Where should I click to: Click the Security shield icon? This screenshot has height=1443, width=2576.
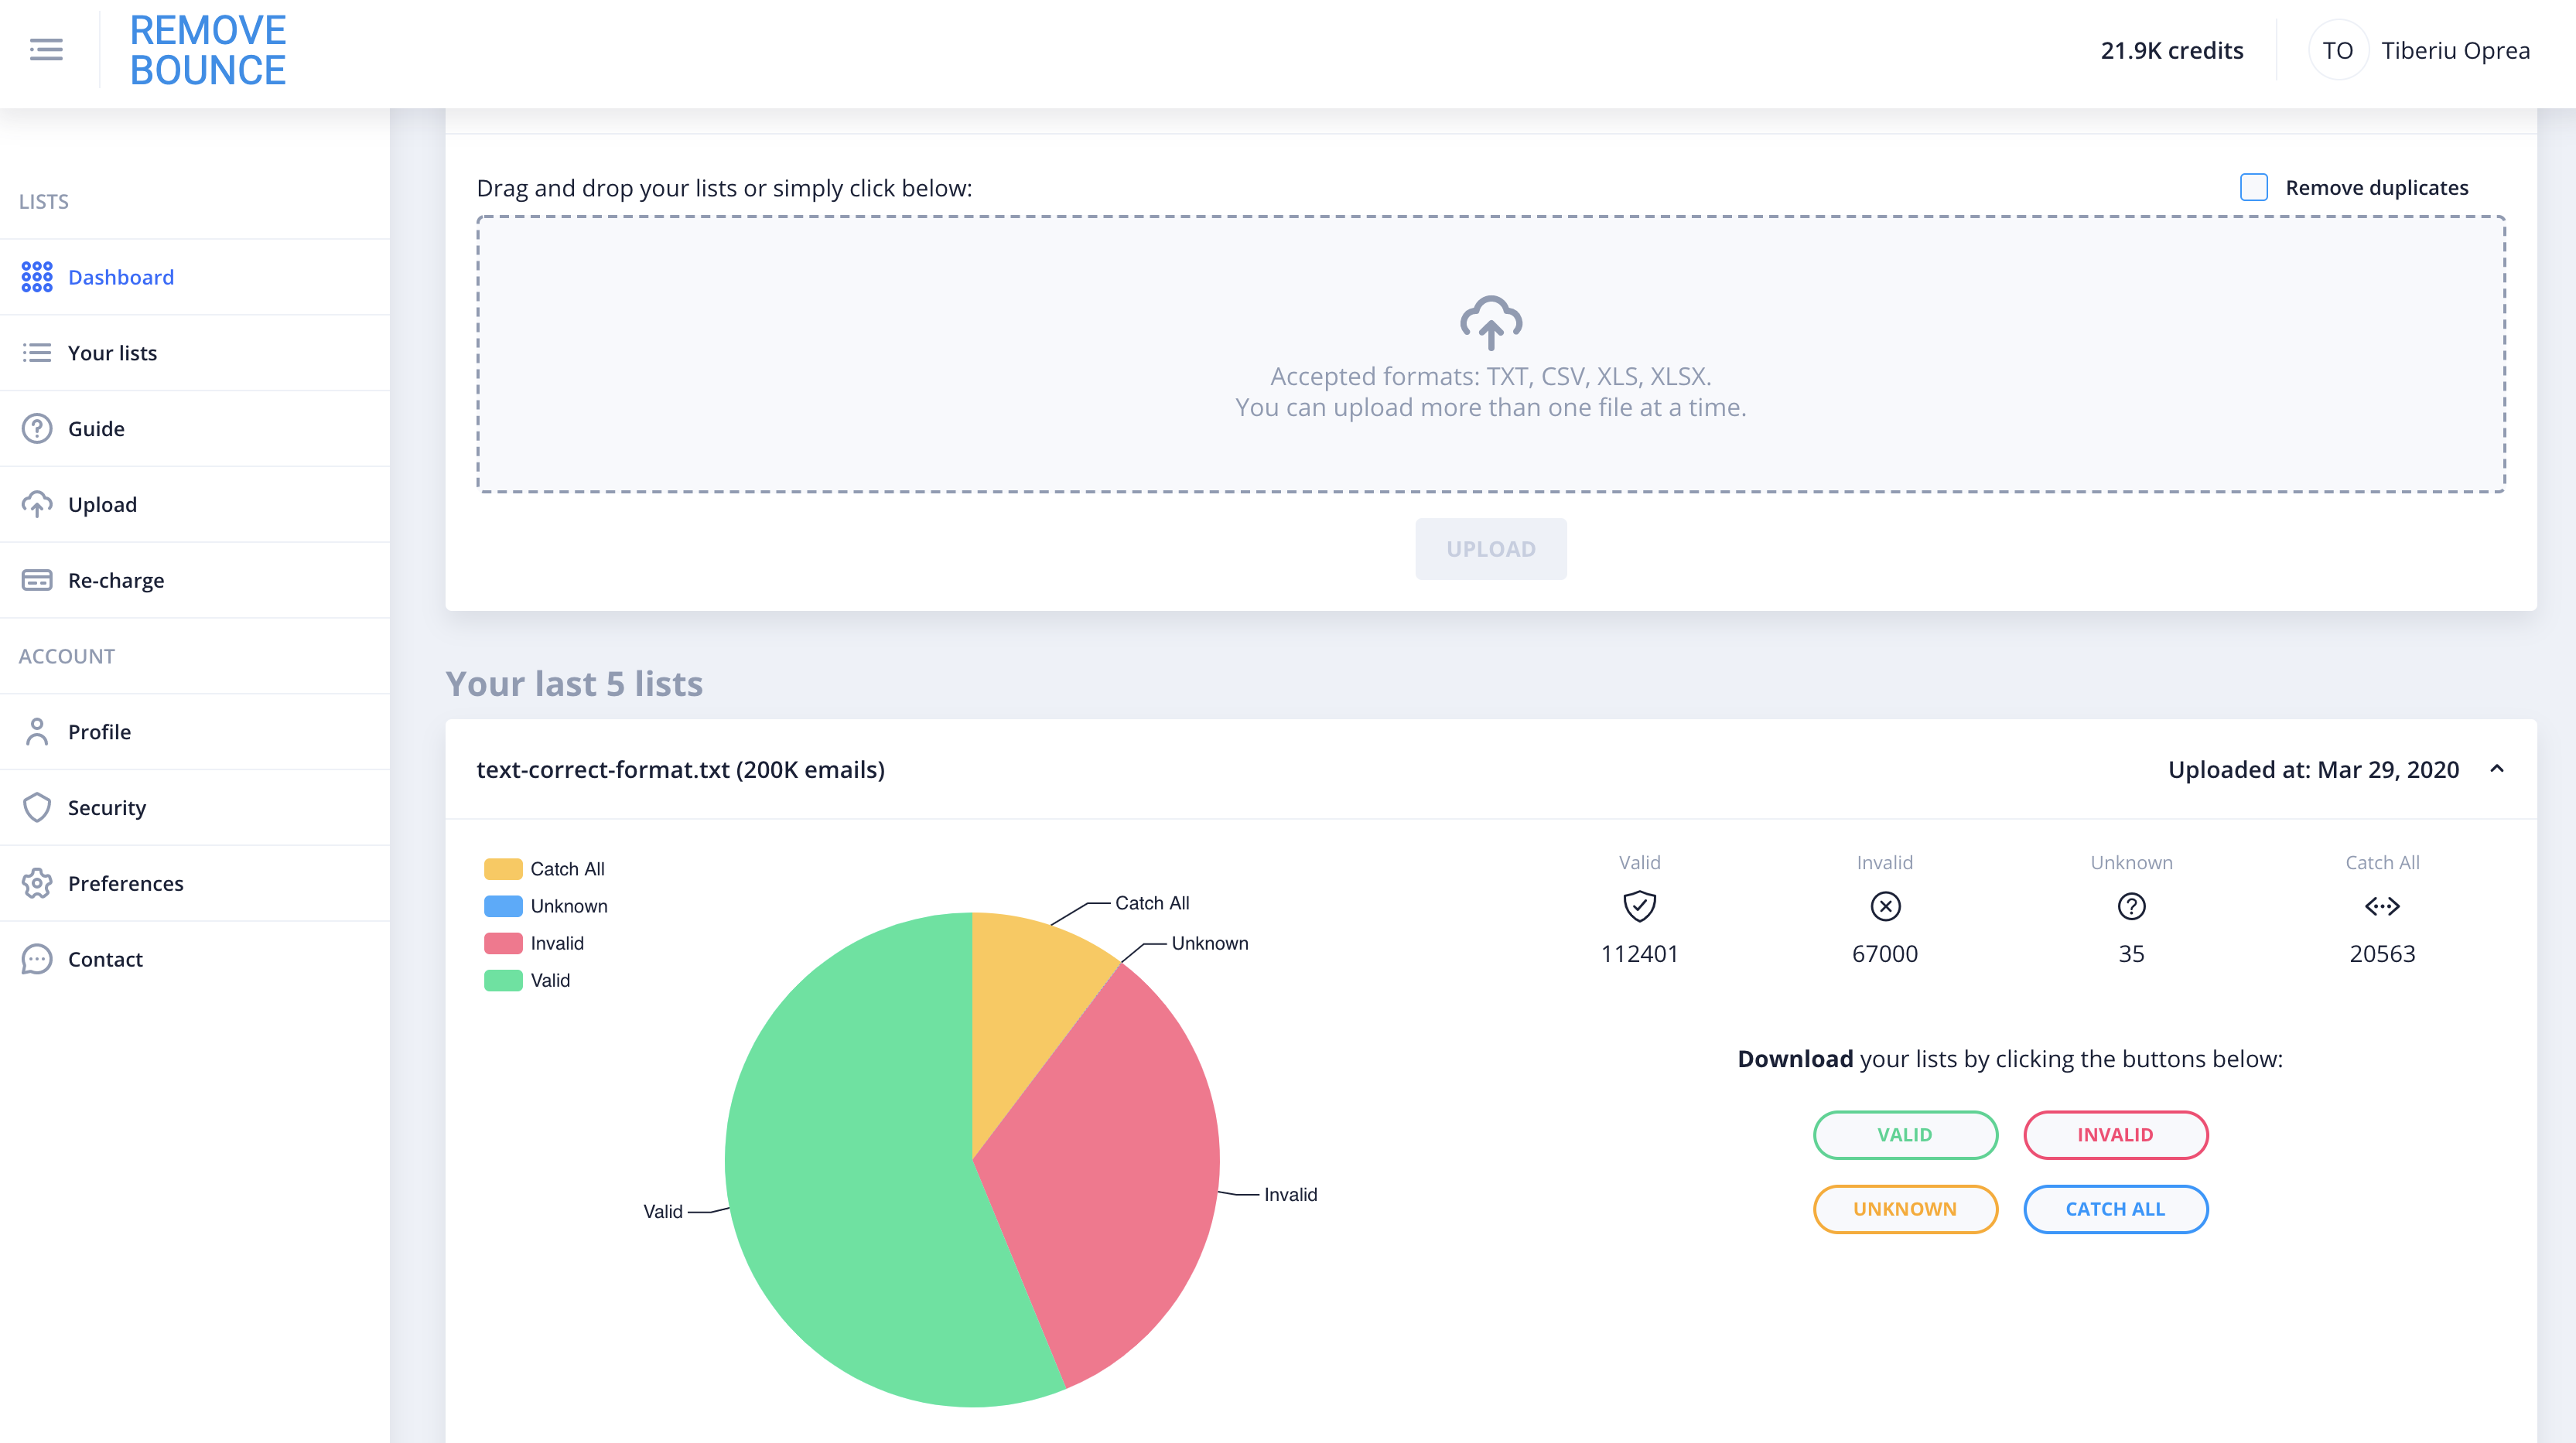[37, 807]
